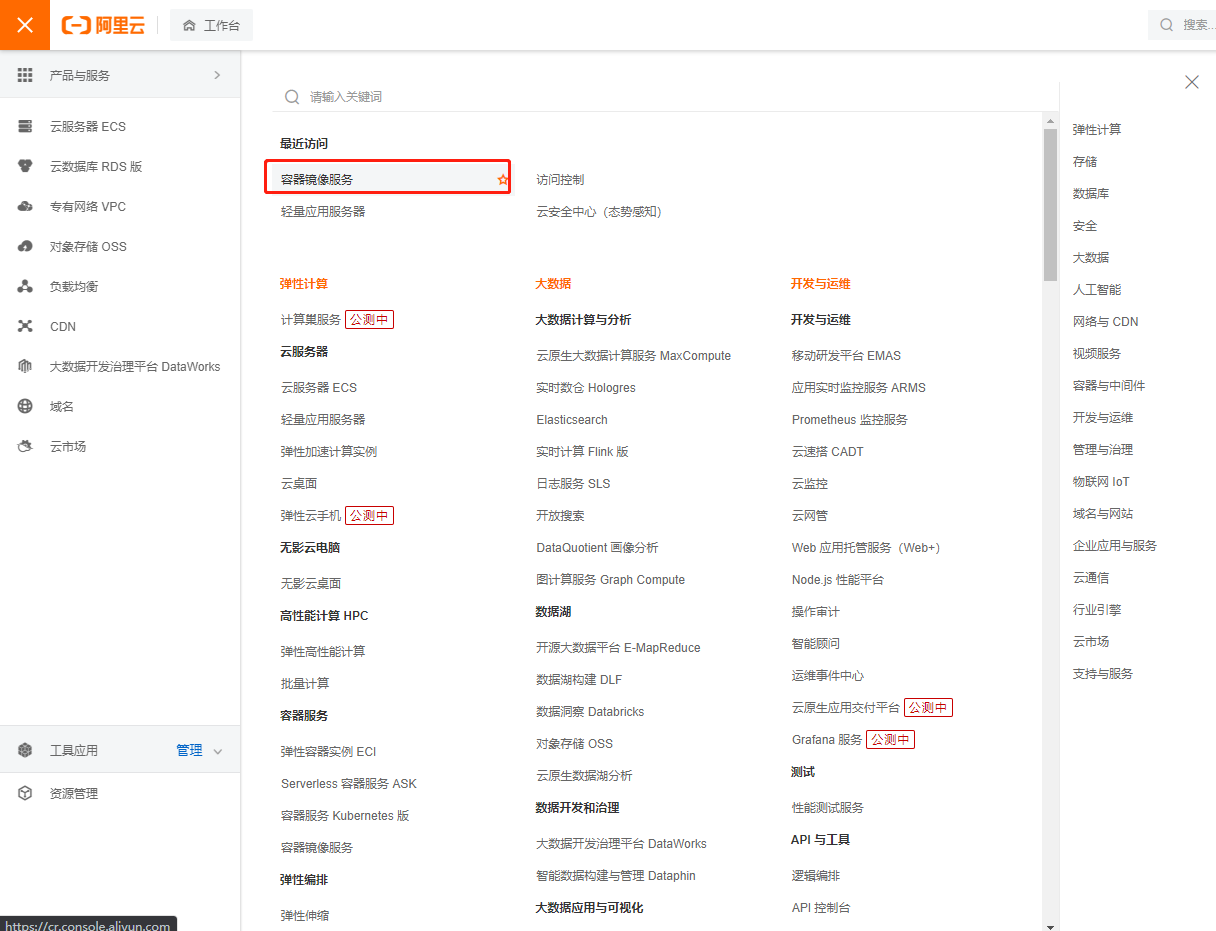Jump to 物联网 IoT in category index
The width and height of the screenshot is (1216, 931).
(1101, 482)
